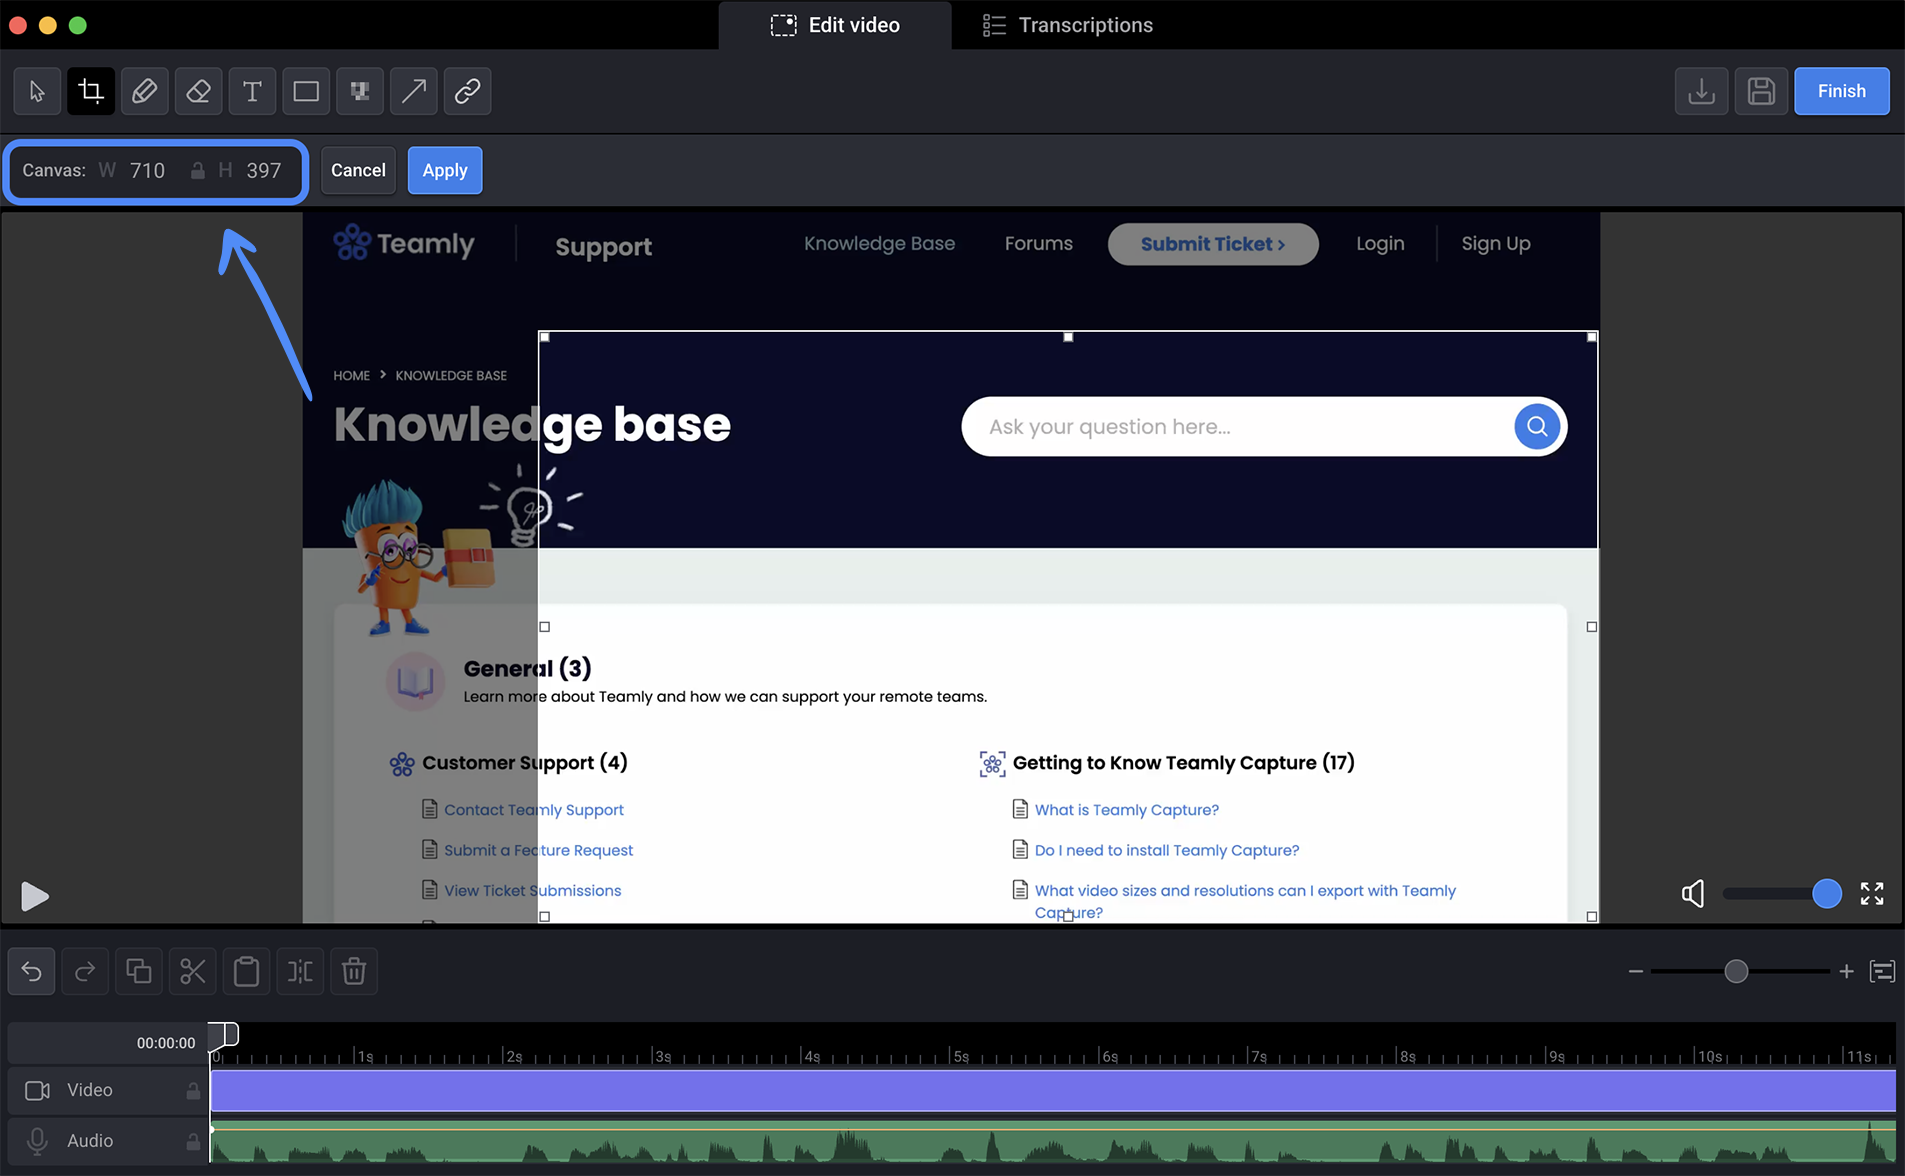Click the Teamly logo in preview
Image resolution: width=1905 pixels, height=1176 pixels.
click(404, 243)
